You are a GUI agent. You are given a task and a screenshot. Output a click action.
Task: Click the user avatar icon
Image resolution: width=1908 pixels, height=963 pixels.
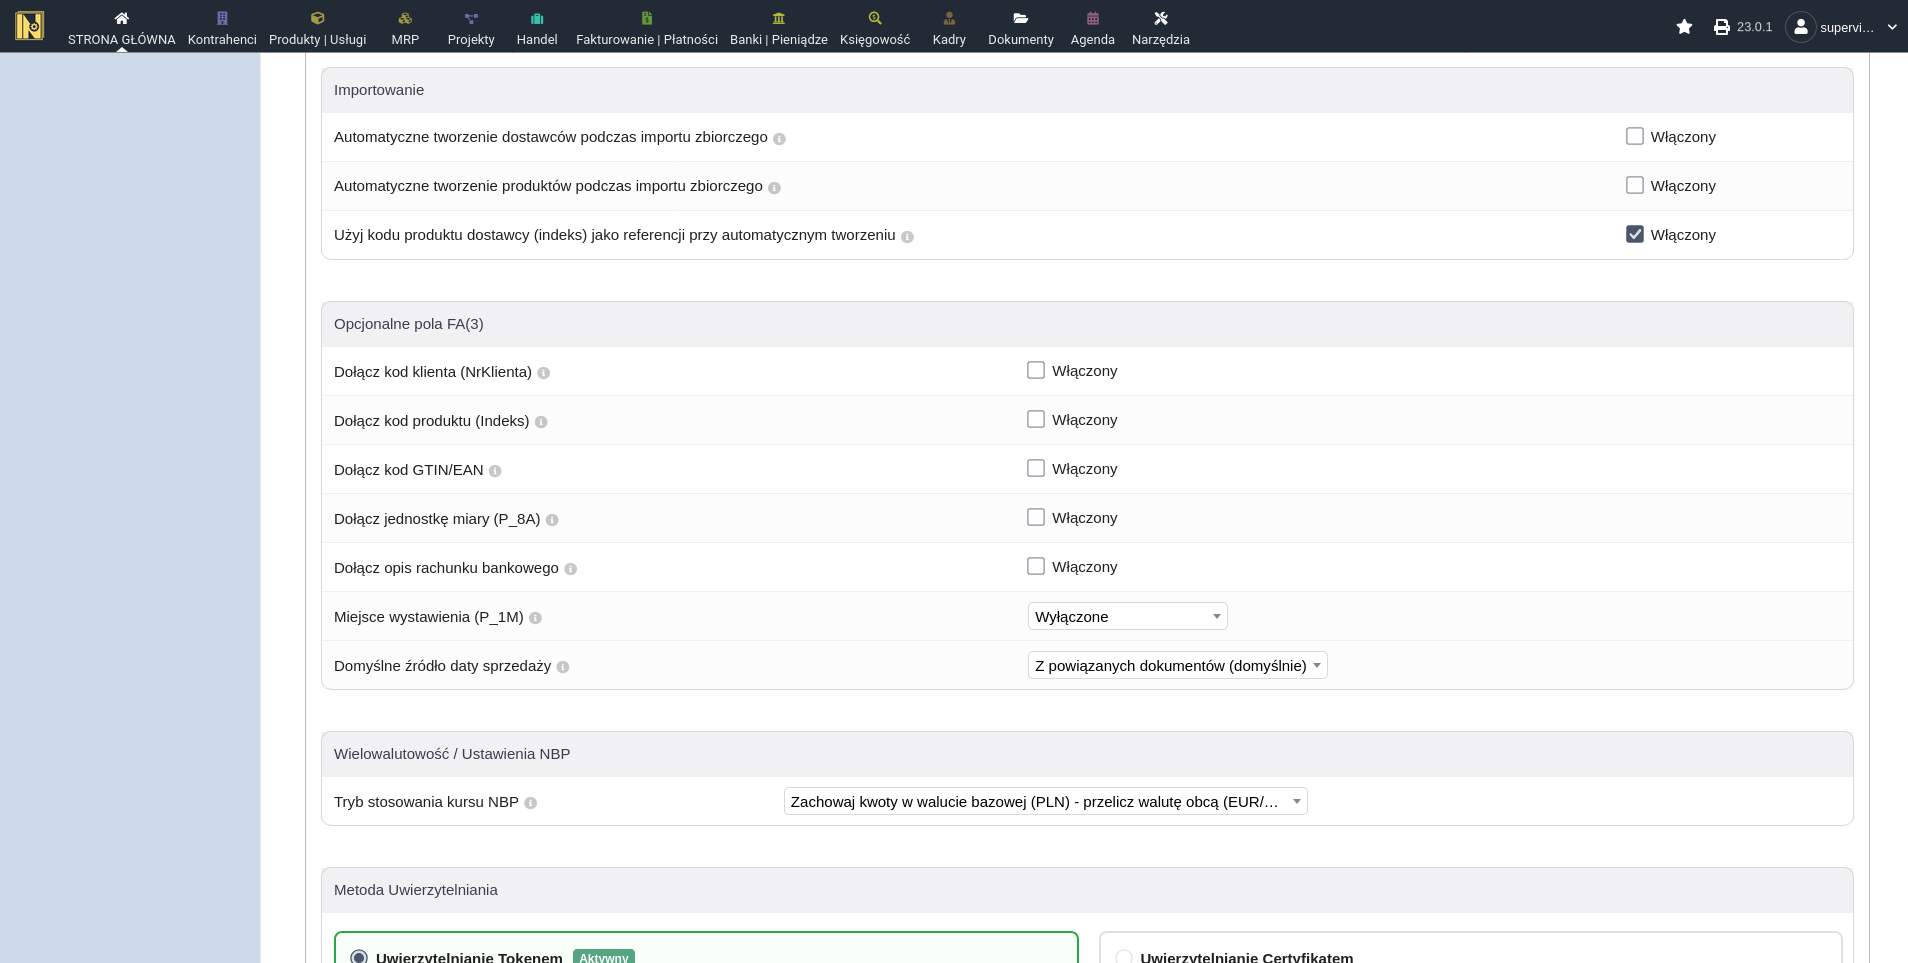coord(1800,27)
